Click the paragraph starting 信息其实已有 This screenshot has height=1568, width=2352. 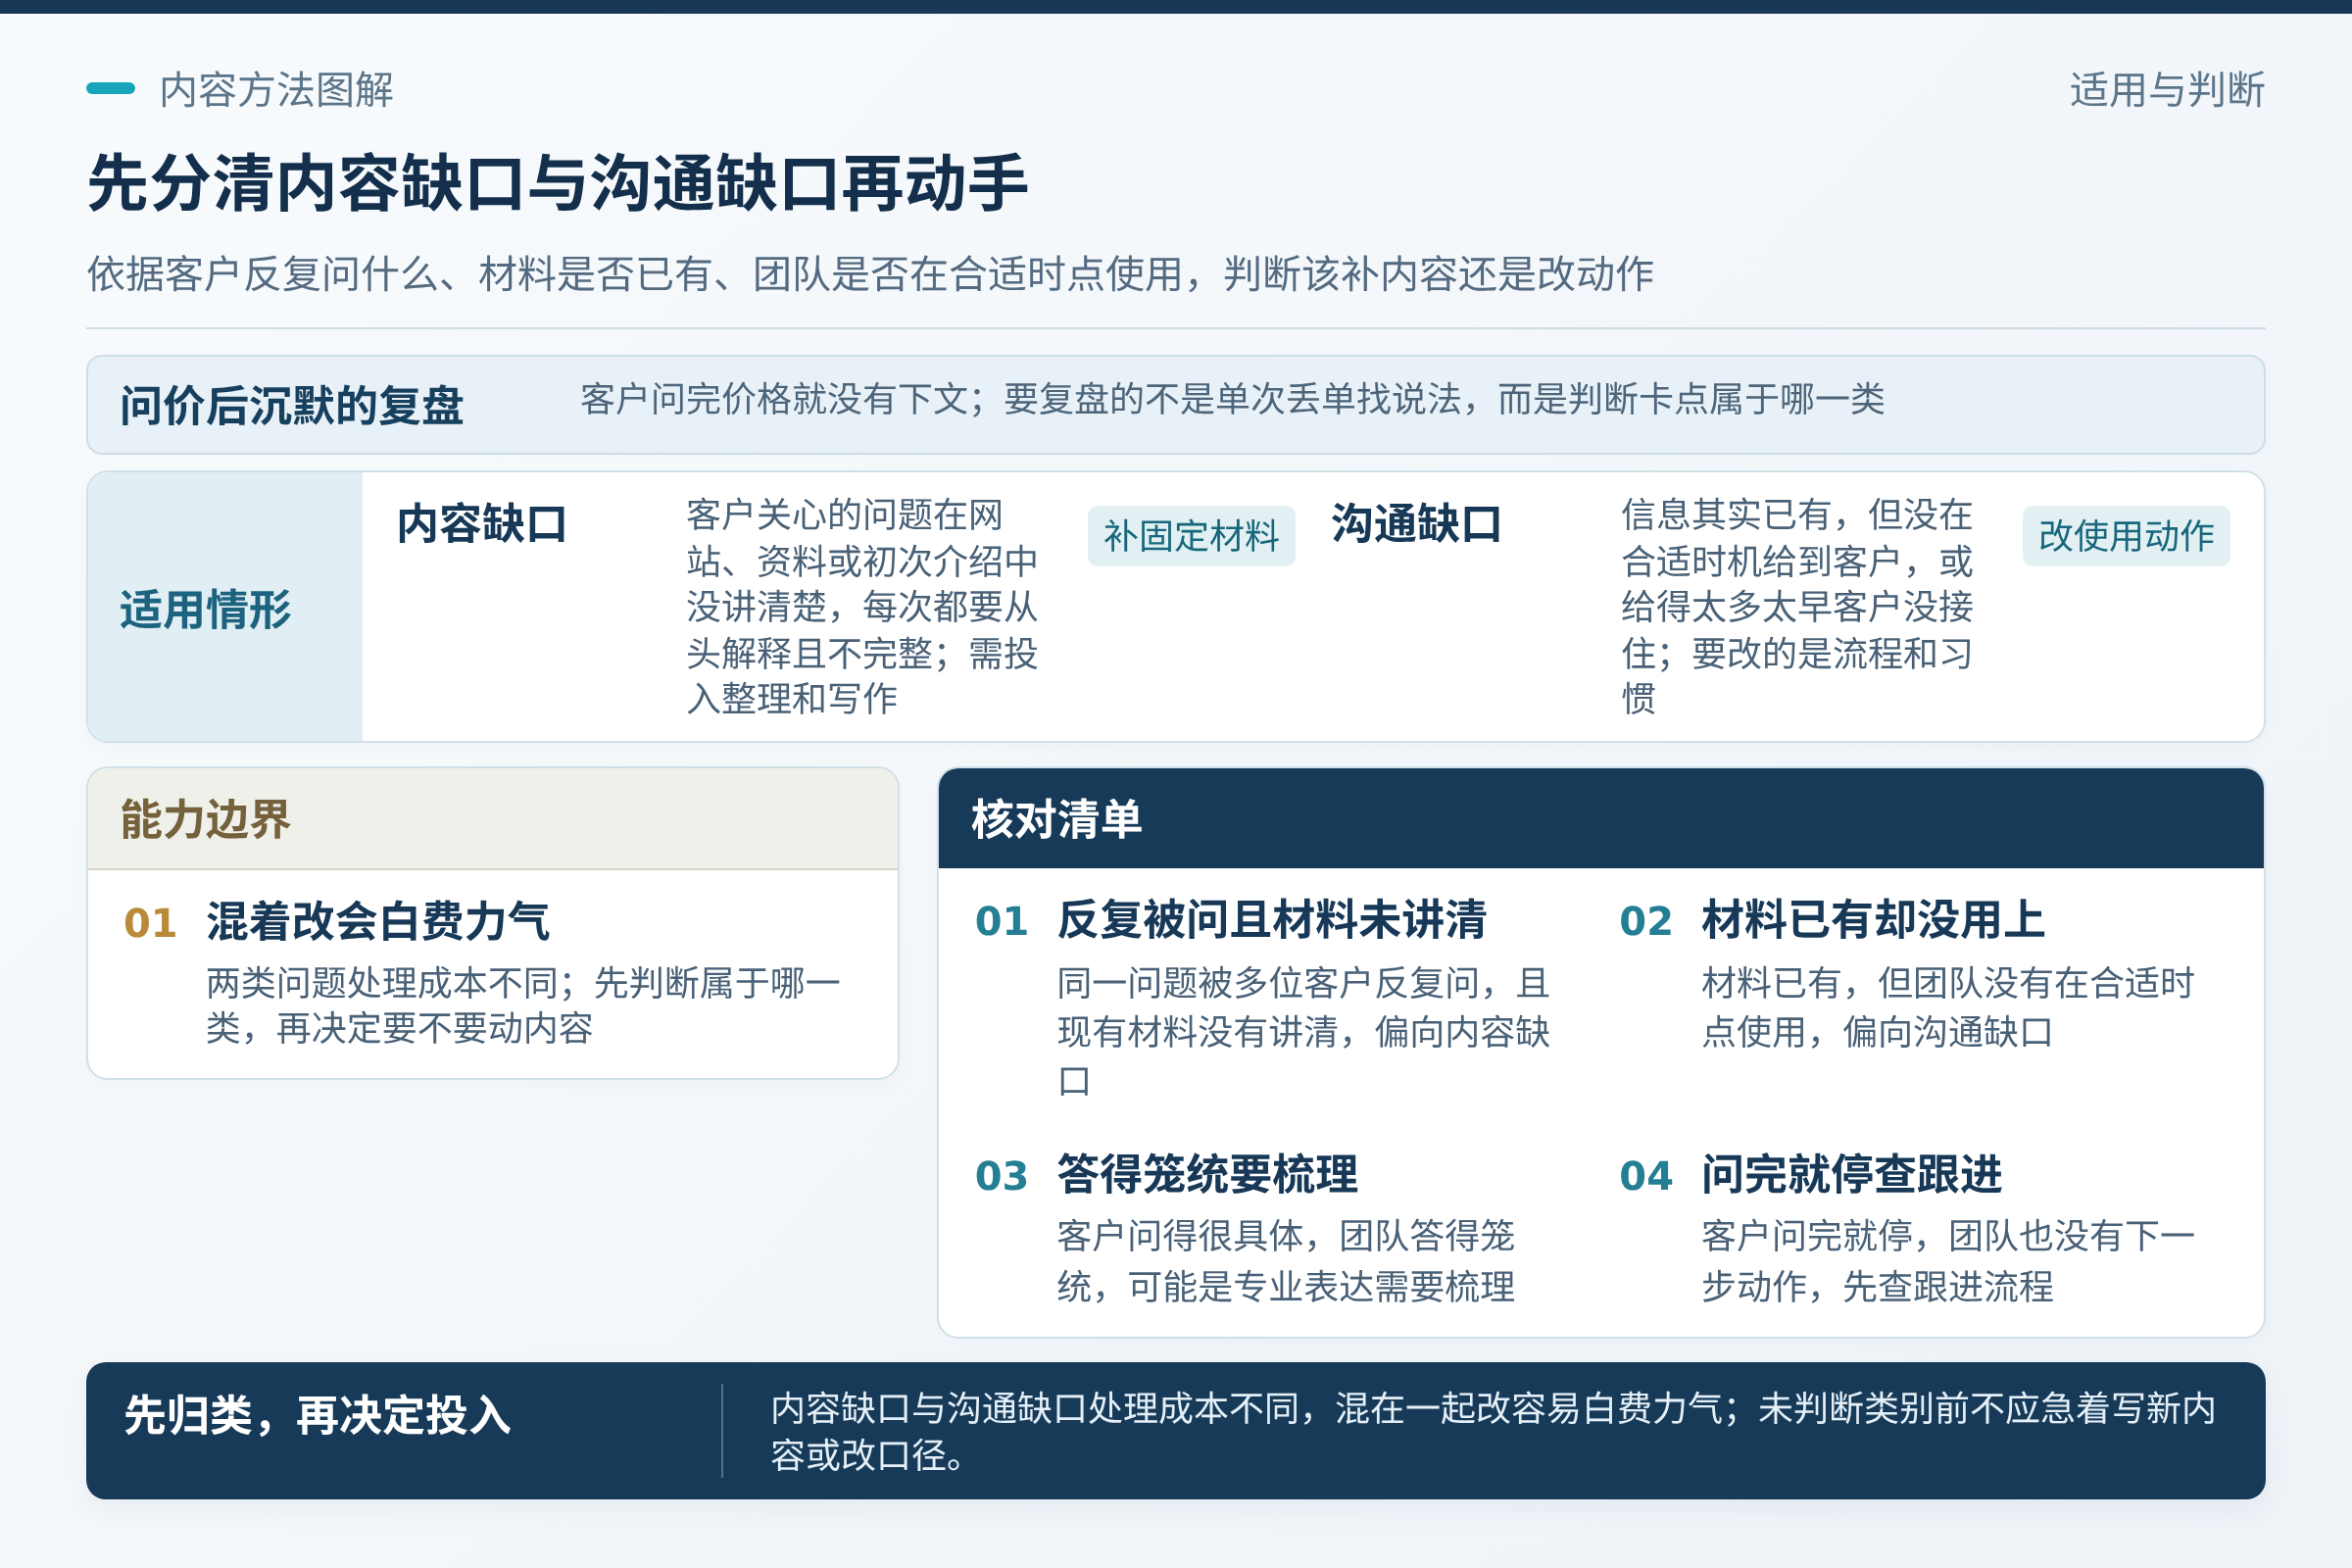pyautogui.click(x=1797, y=607)
